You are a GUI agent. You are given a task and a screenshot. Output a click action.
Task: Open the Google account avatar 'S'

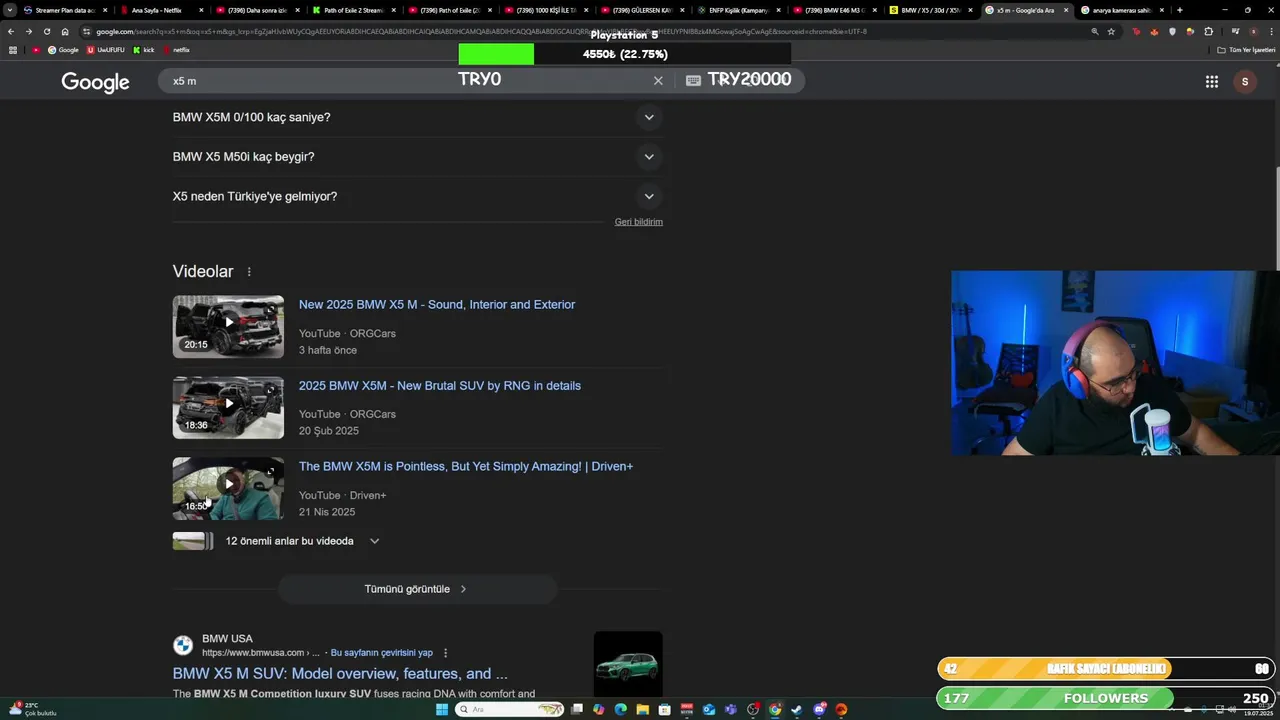click(x=1244, y=81)
